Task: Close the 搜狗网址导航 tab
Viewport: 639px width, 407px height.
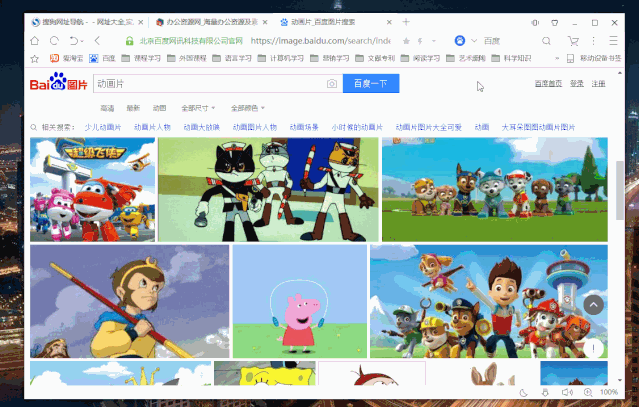Action: click(x=141, y=22)
